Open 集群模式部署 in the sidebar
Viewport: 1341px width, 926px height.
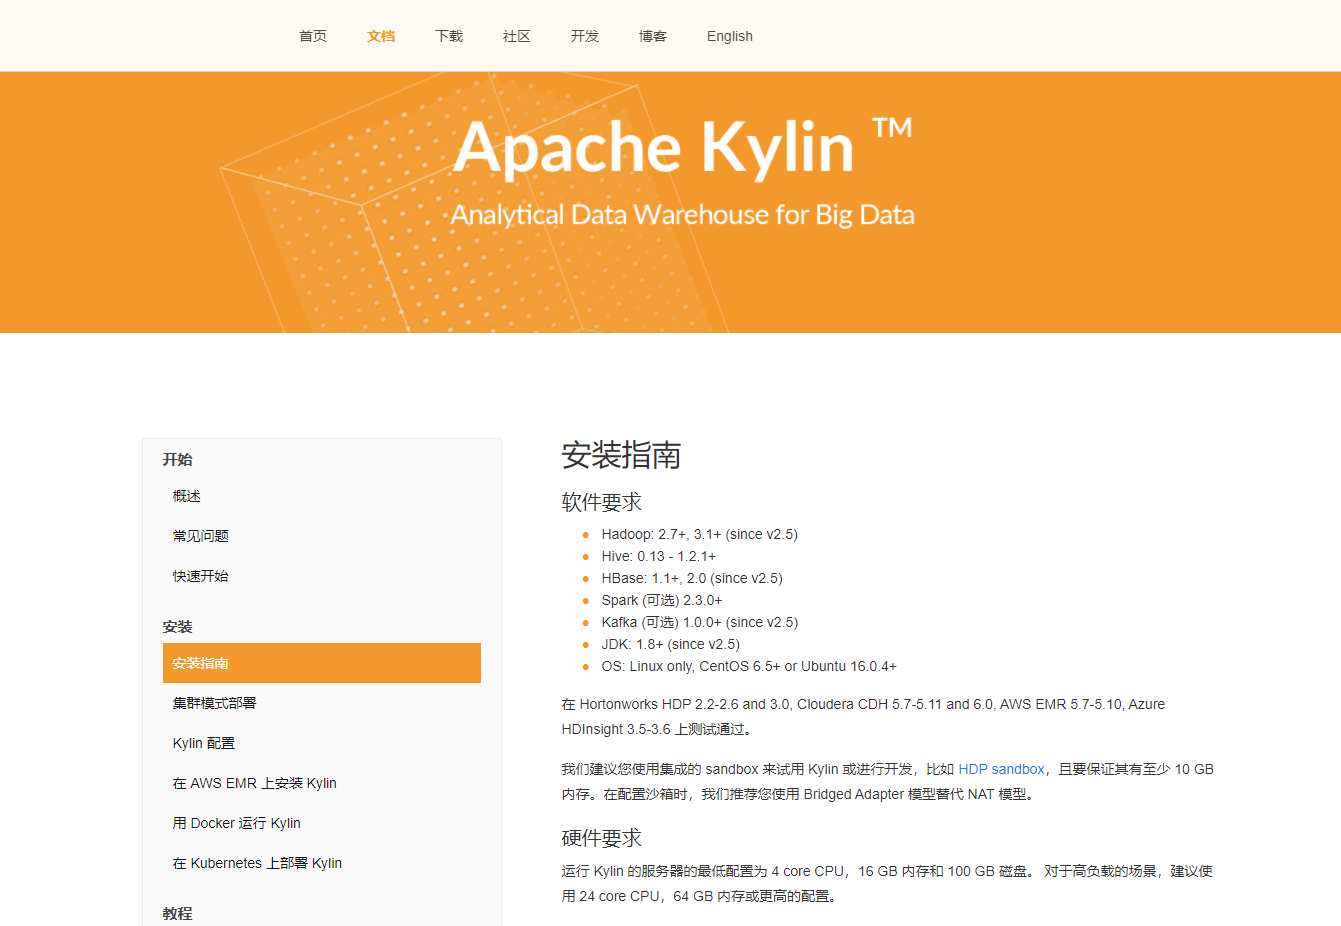tap(215, 703)
